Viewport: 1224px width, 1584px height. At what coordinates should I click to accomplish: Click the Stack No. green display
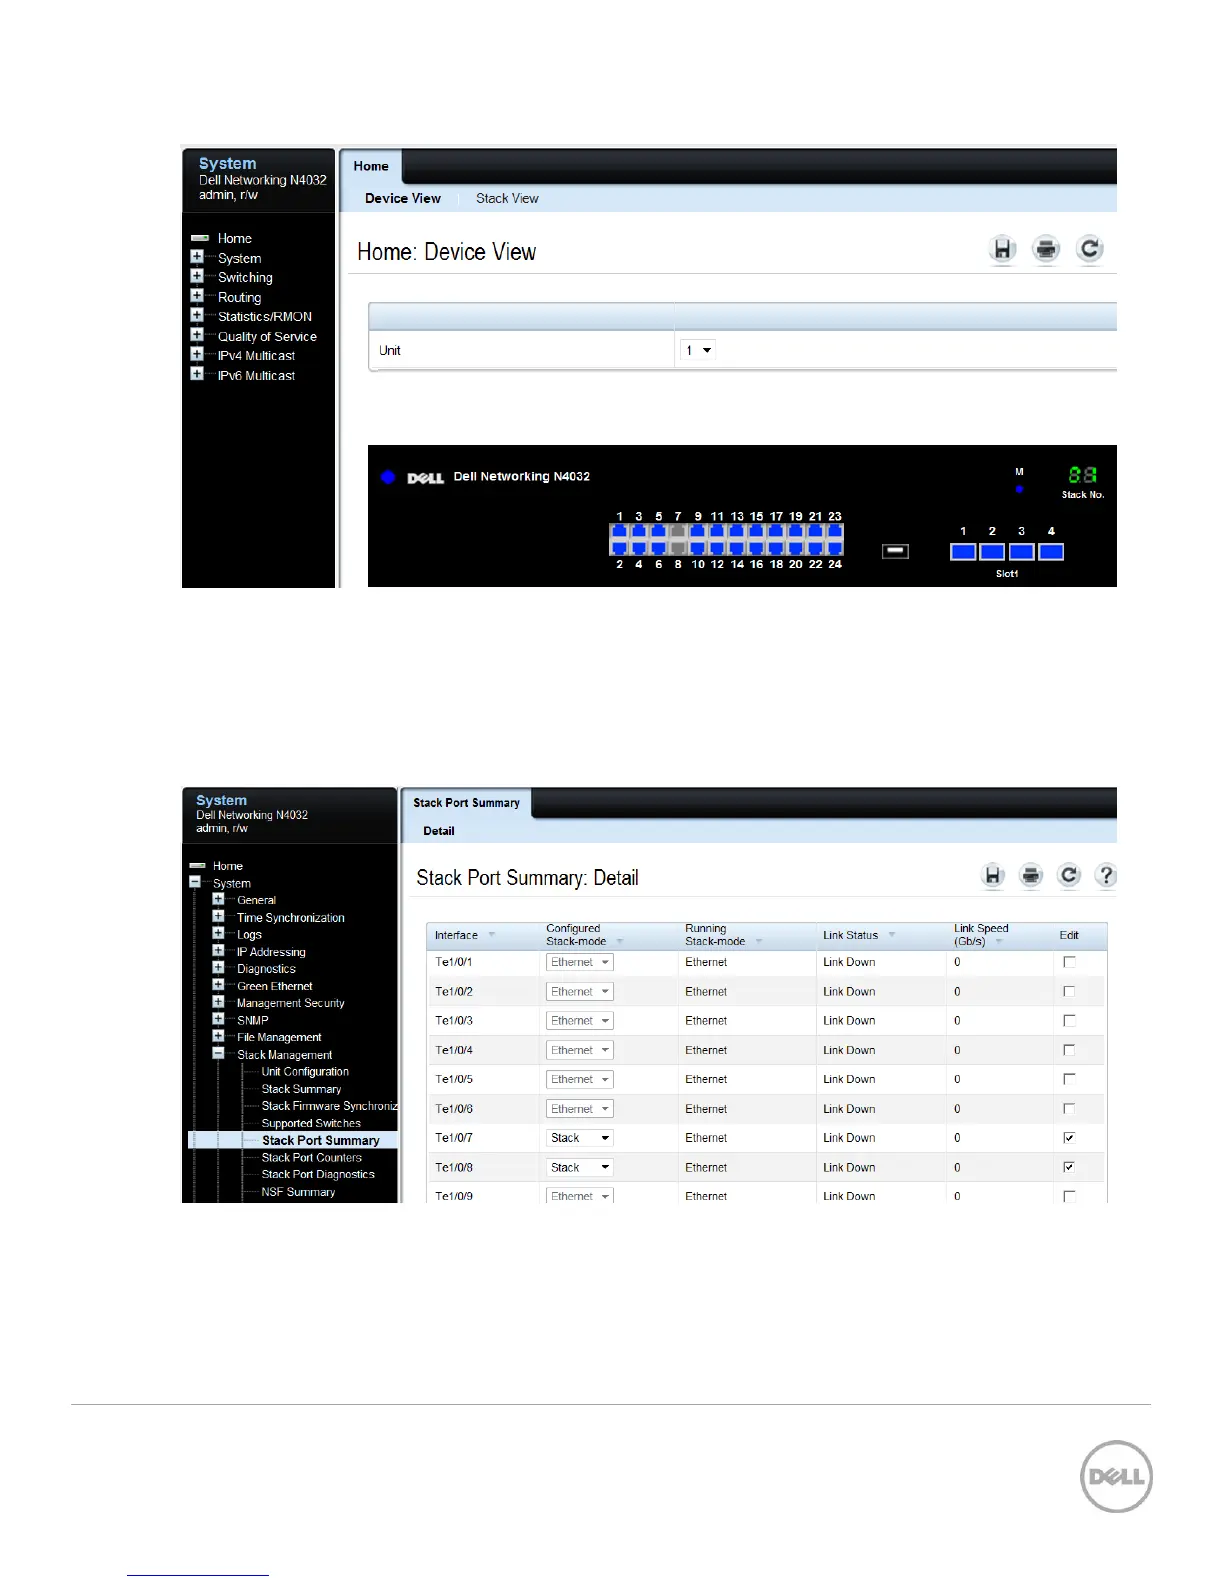click(1082, 476)
